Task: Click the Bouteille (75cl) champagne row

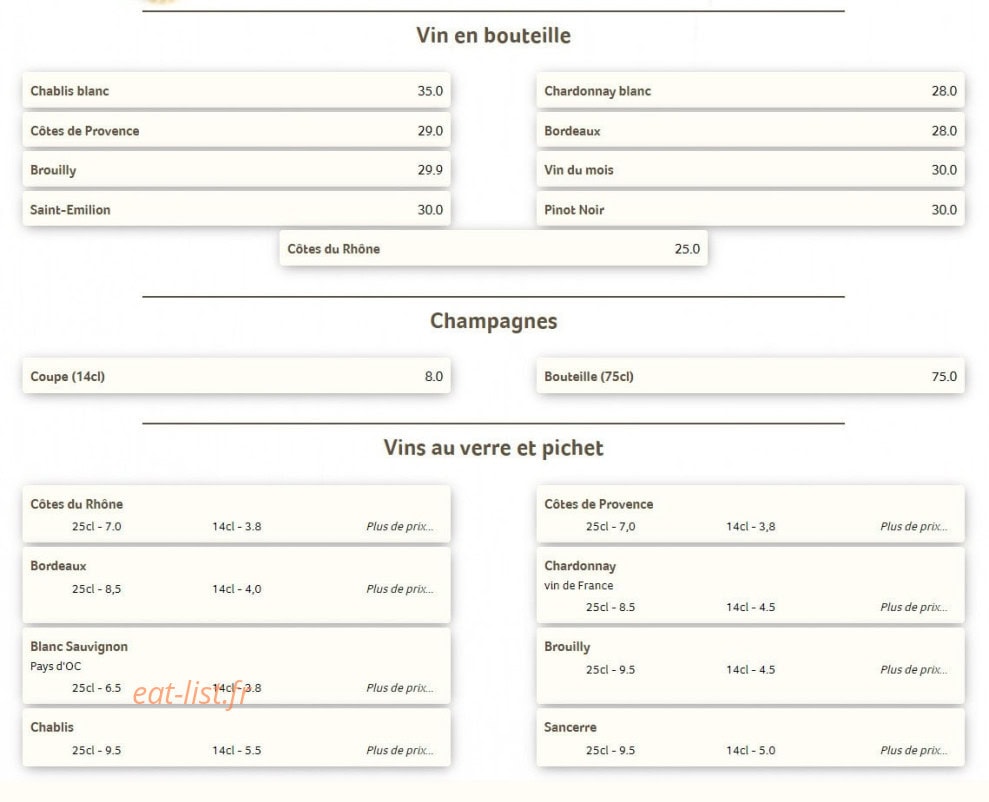Action: click(x=751, y=376)
